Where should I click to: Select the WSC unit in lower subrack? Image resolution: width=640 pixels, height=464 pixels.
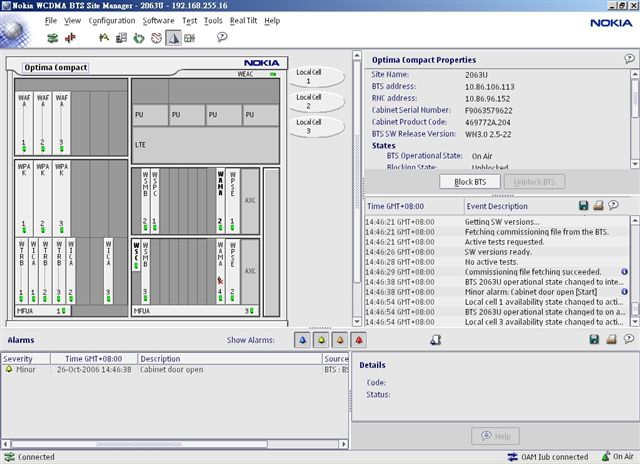(136, 255)
